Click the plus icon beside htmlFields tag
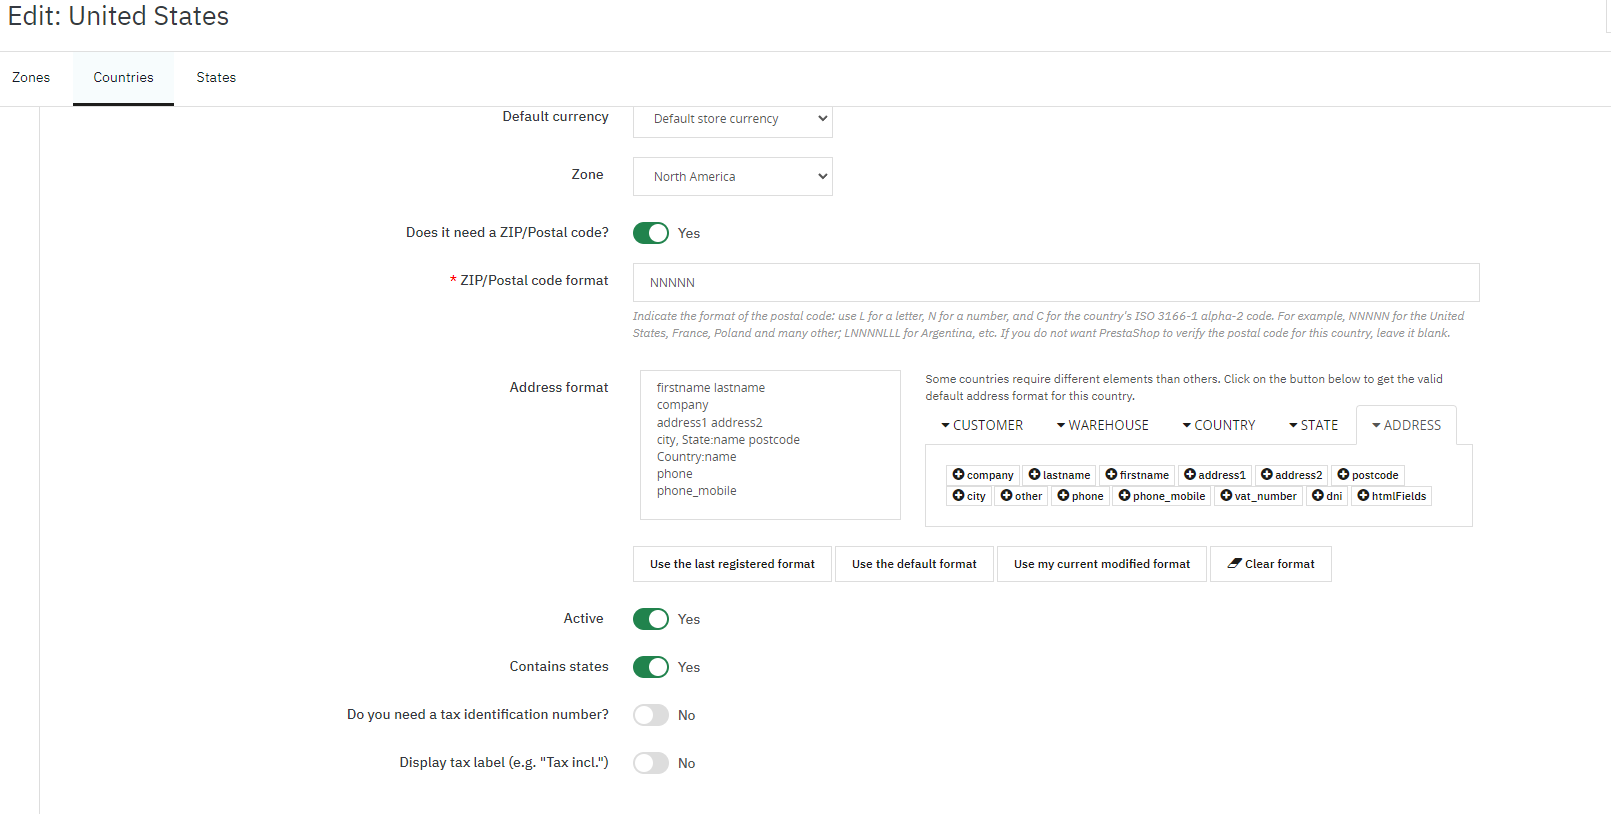The height and width of the screenshot is (814, 1611). coord(1363,496)
